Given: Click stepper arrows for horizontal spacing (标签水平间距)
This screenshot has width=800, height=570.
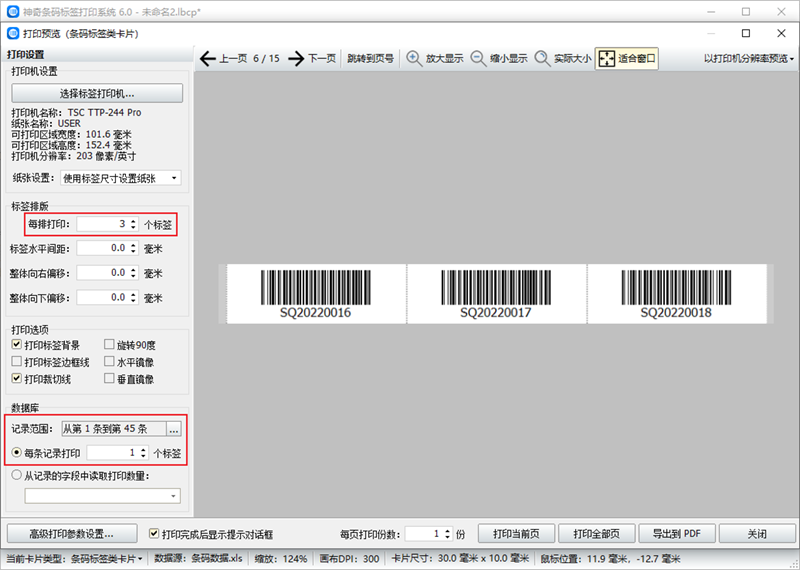Looking at the screenshot, I should tap(133, 249).
